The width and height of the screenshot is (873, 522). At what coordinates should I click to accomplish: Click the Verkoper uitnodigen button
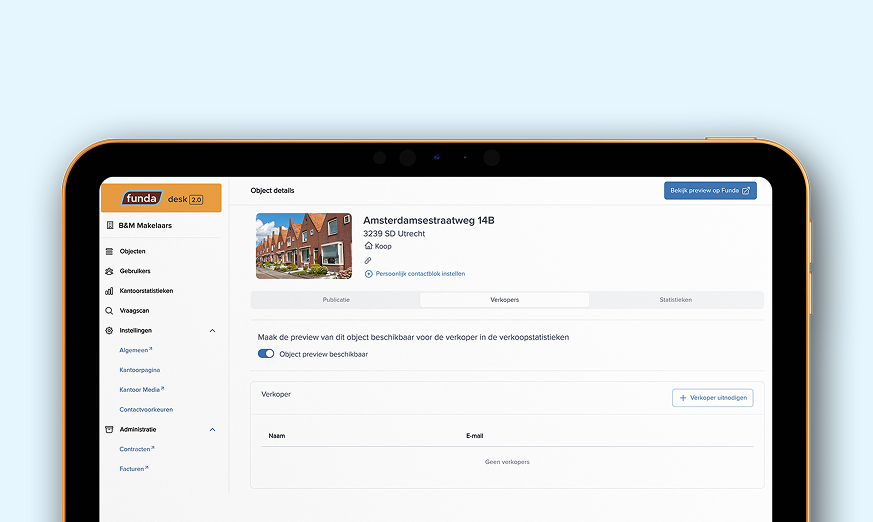click(713, 398)
